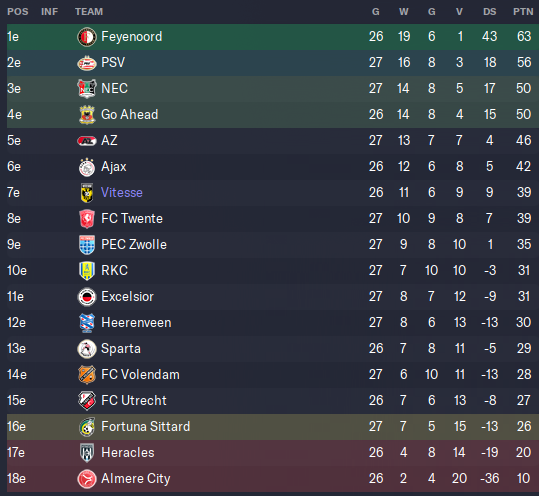The width and height of the screenshot is (539, 496).
Task: Open the Vitesse team name link
Action: pyautogui.click(x=122, y=192)
